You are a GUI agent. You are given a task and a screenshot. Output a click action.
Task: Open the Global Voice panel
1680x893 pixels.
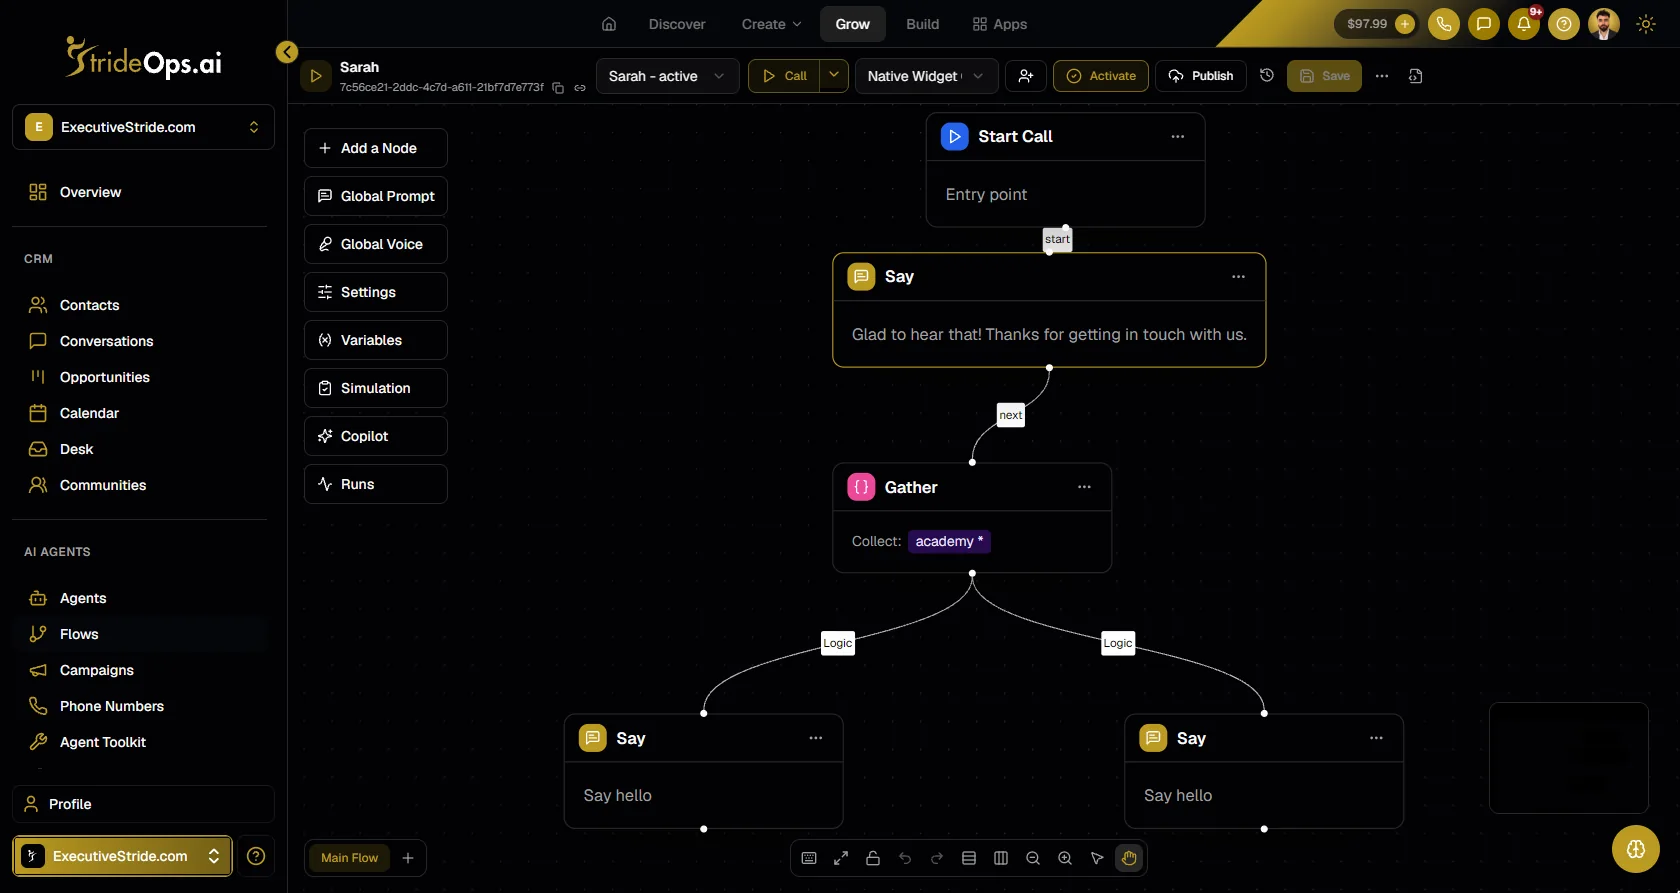[376, 244]
